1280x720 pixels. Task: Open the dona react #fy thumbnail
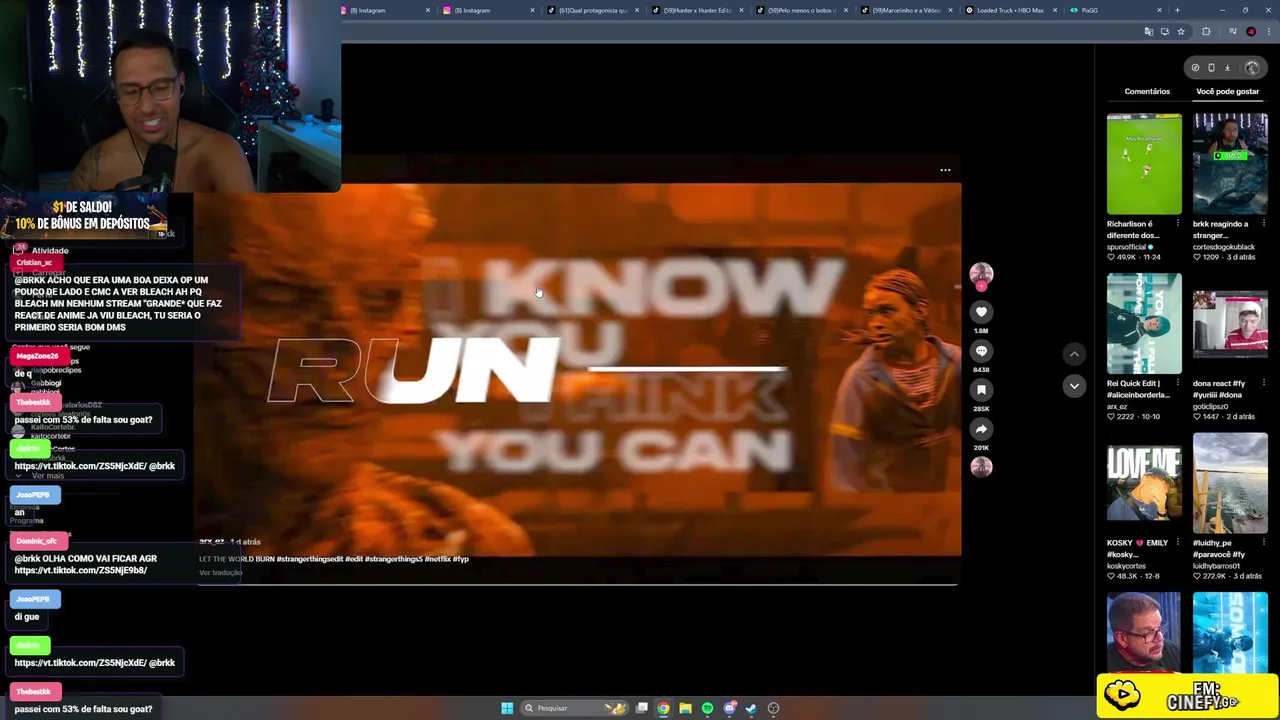[x=1230, y=323]
